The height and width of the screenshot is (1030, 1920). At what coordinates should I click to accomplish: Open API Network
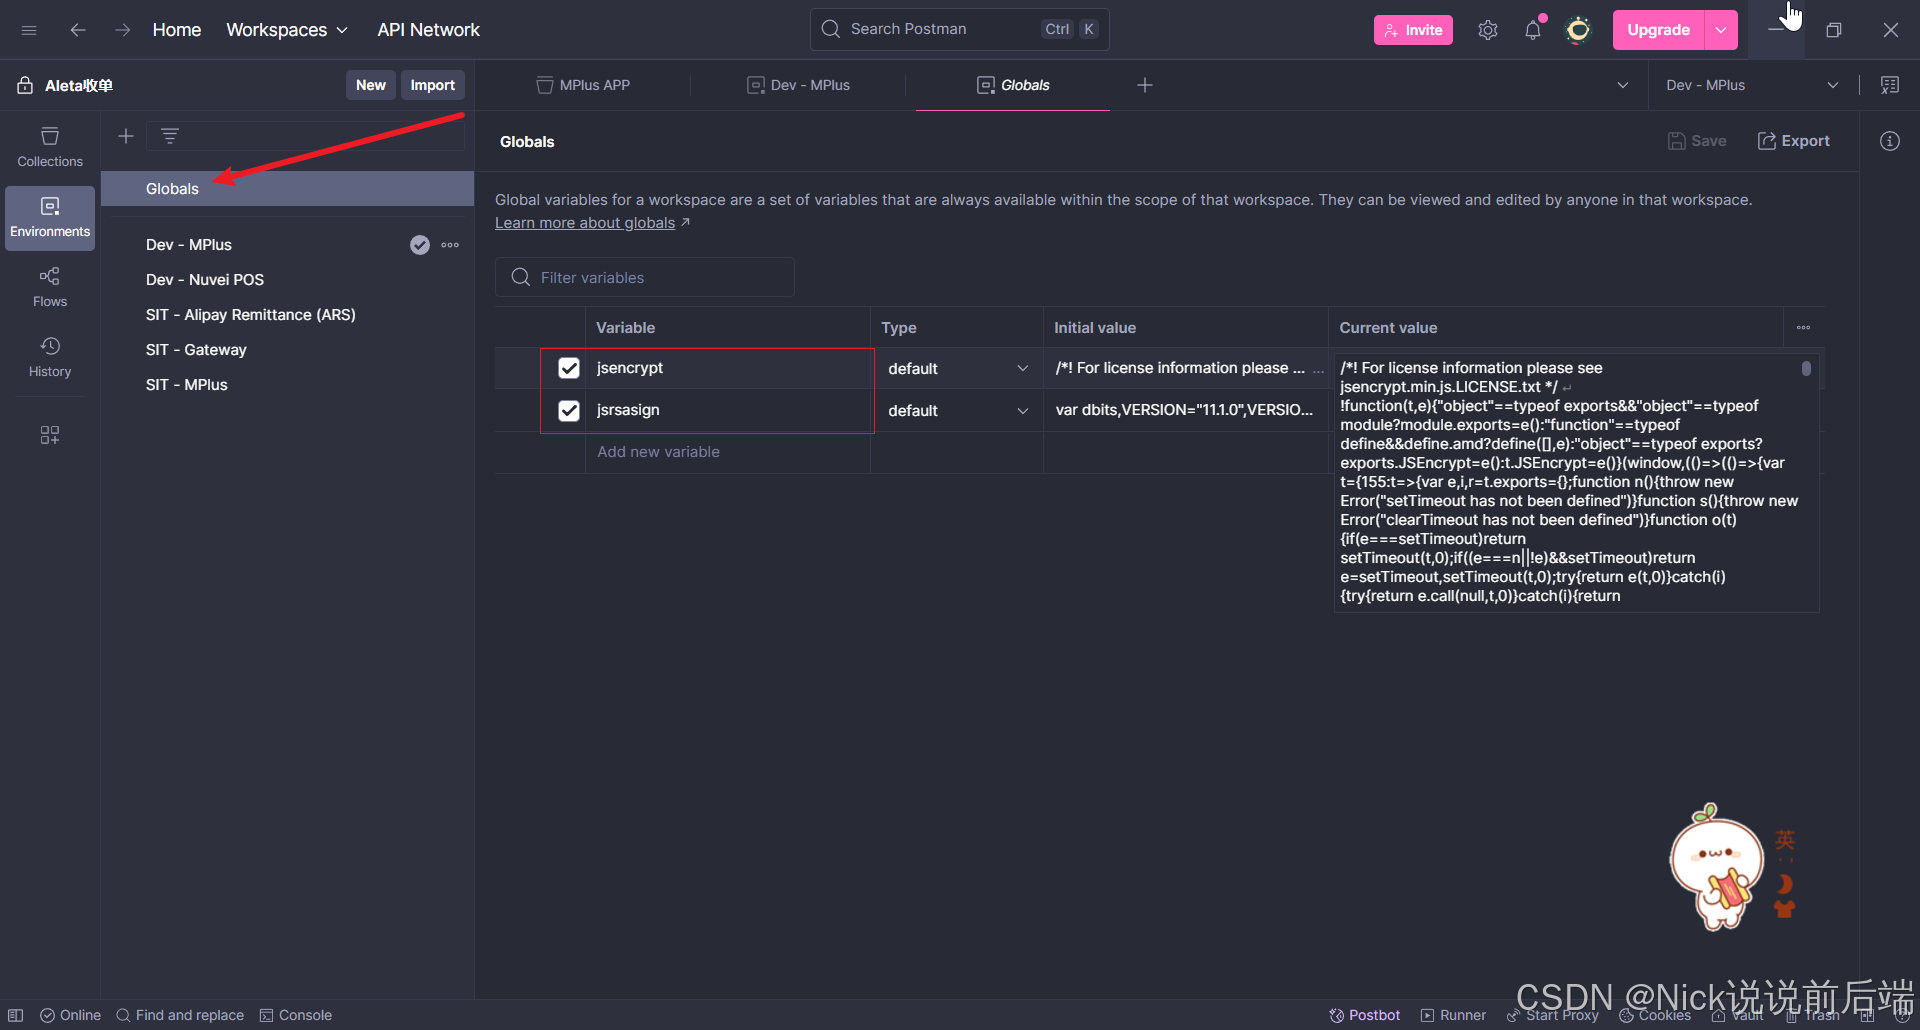pyautogui.click(x=428, y=30)
